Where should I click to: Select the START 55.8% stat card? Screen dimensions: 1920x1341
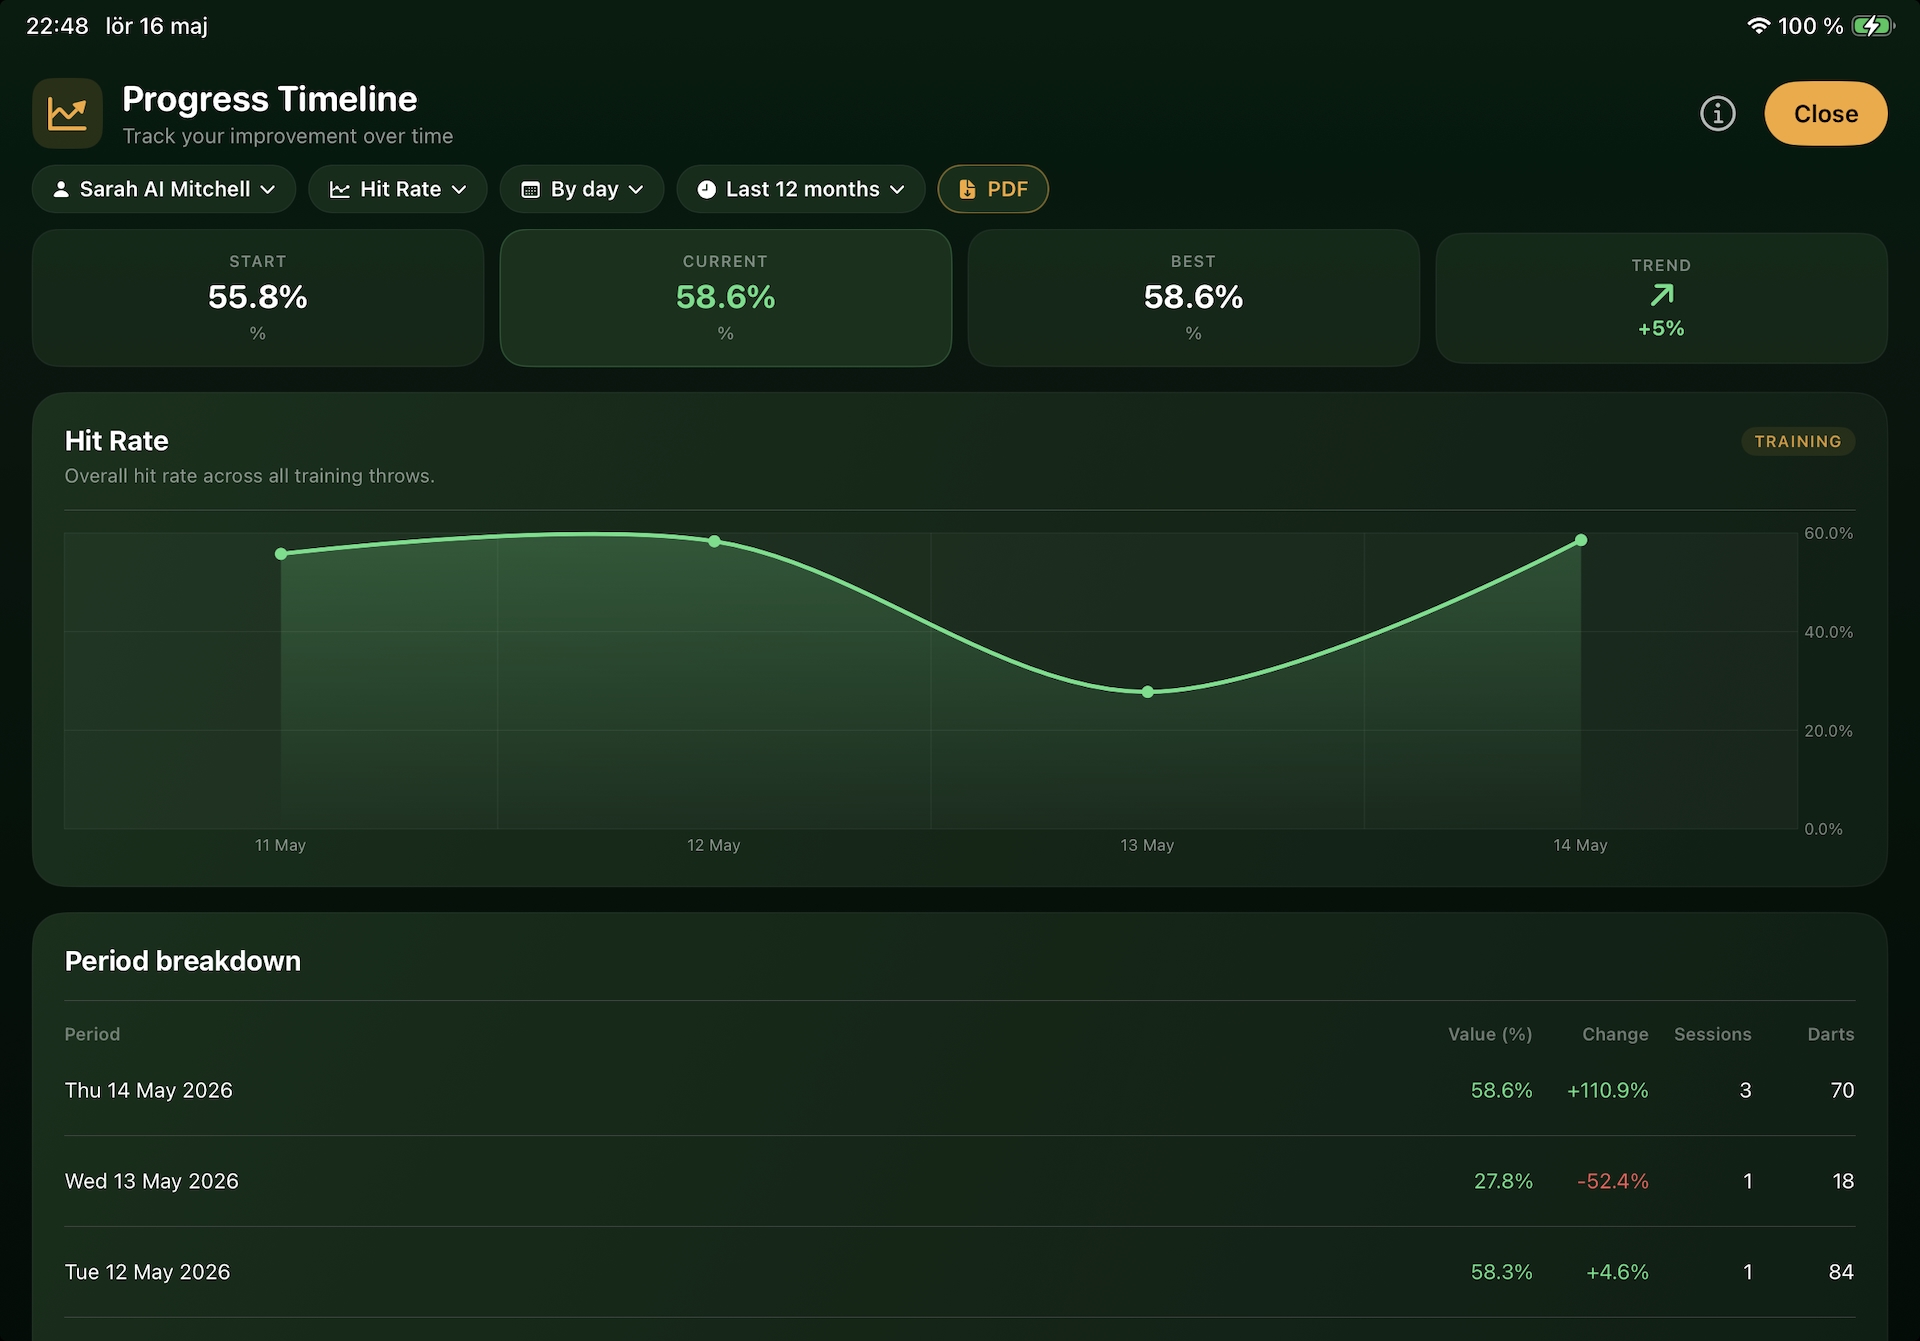click(x=258, y=298)
